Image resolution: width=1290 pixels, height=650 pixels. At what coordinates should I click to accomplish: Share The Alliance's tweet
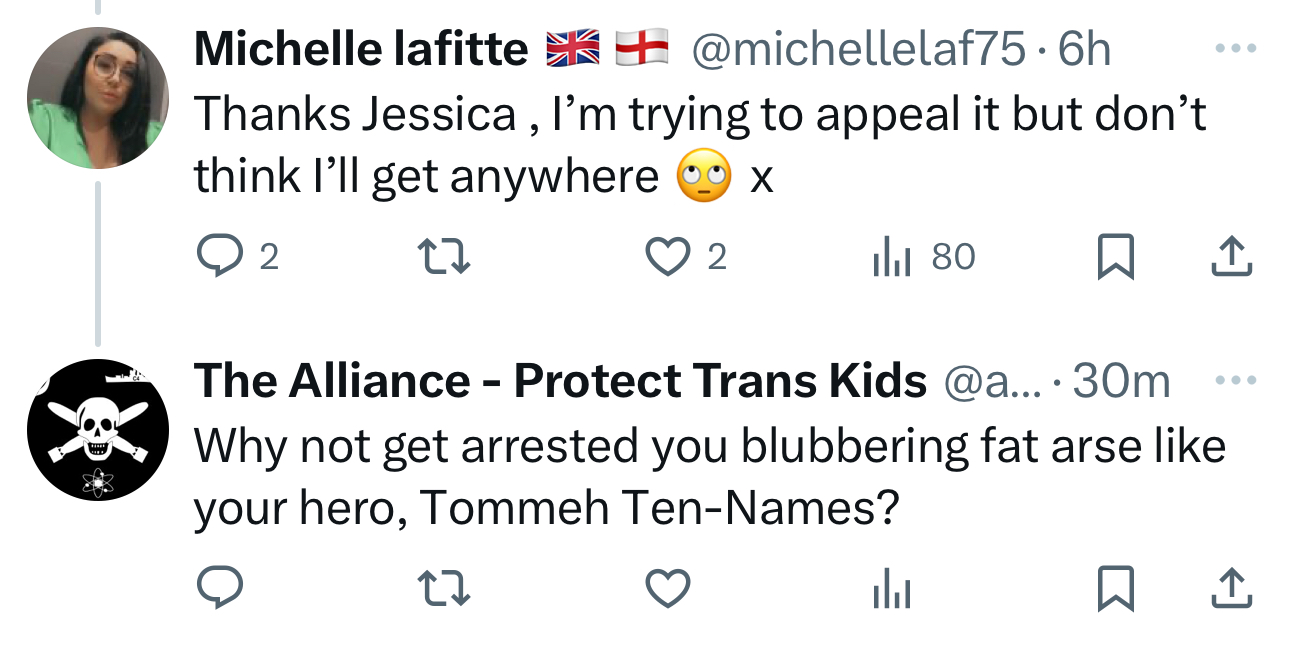(1231, 590)
